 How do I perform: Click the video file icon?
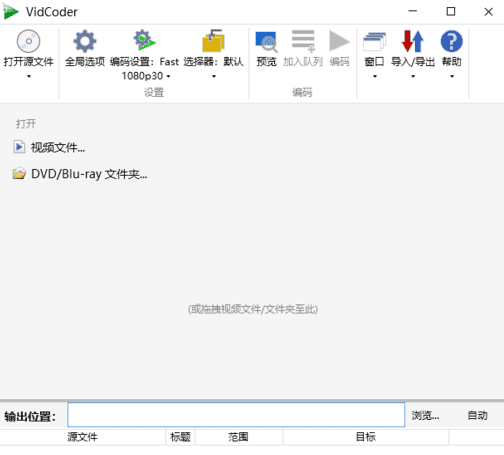tap(19, 147)
